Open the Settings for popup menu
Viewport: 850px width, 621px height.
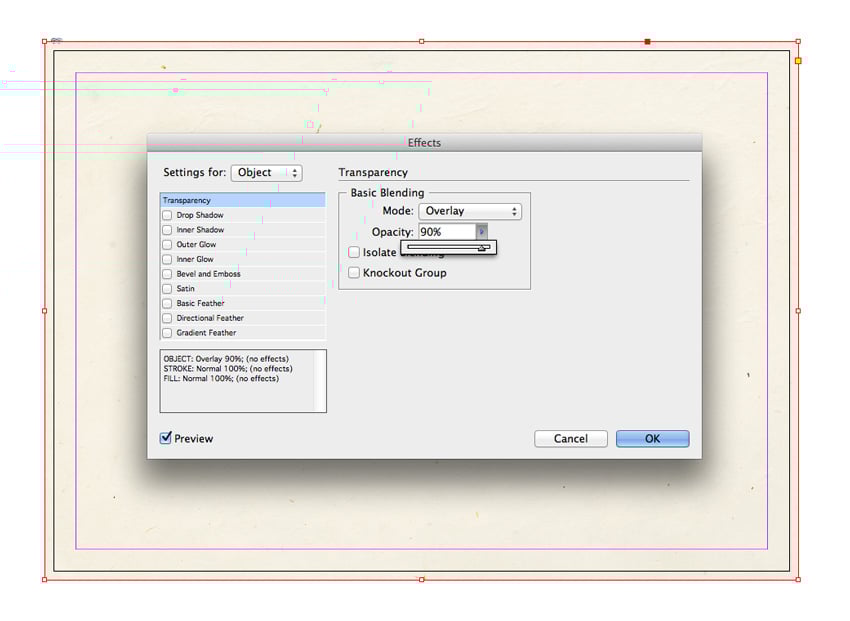[x=266, y=172]
